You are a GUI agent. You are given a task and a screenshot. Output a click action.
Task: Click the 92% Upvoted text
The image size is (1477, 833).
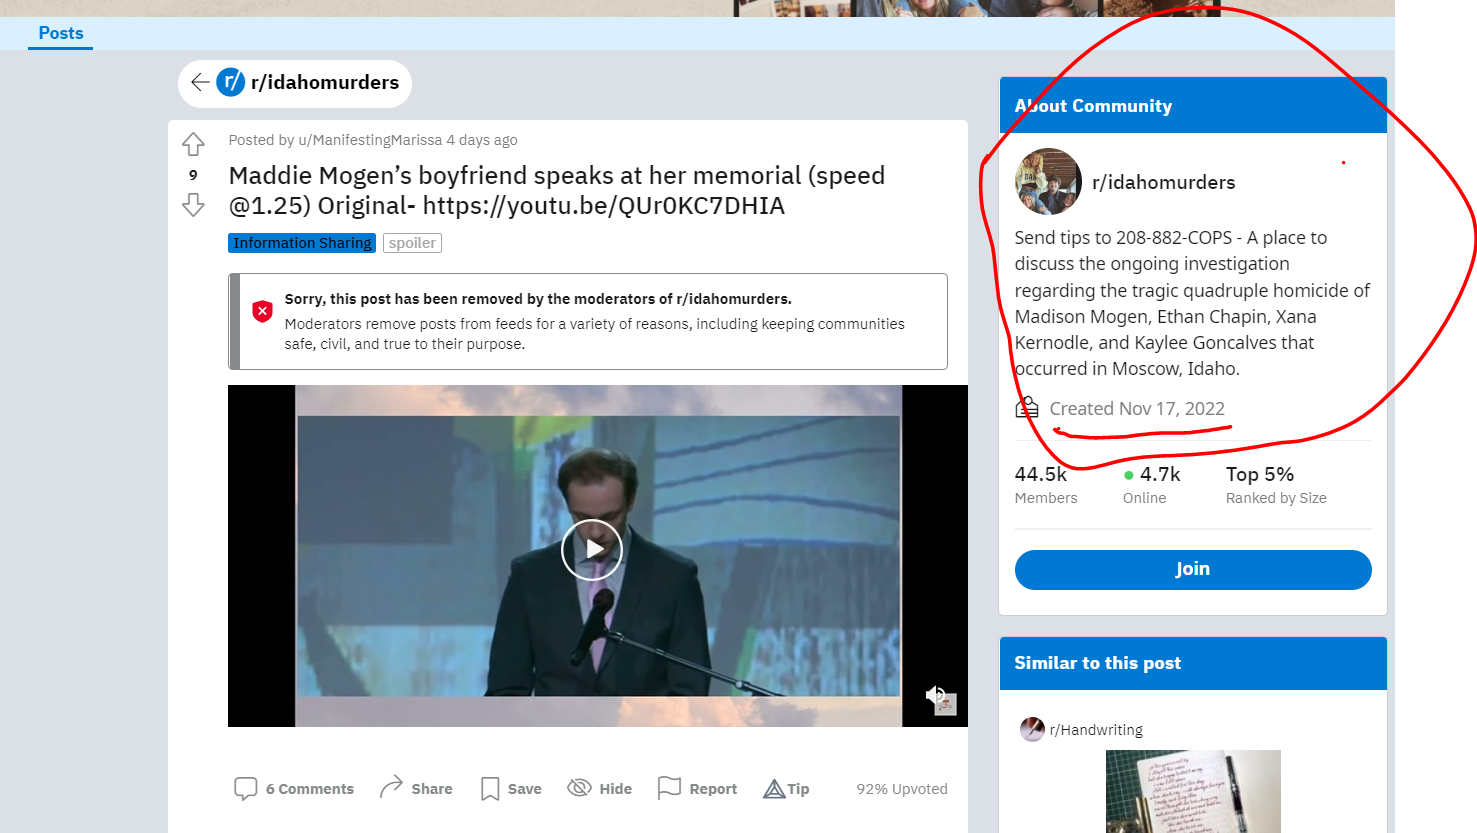pos(902,789)
